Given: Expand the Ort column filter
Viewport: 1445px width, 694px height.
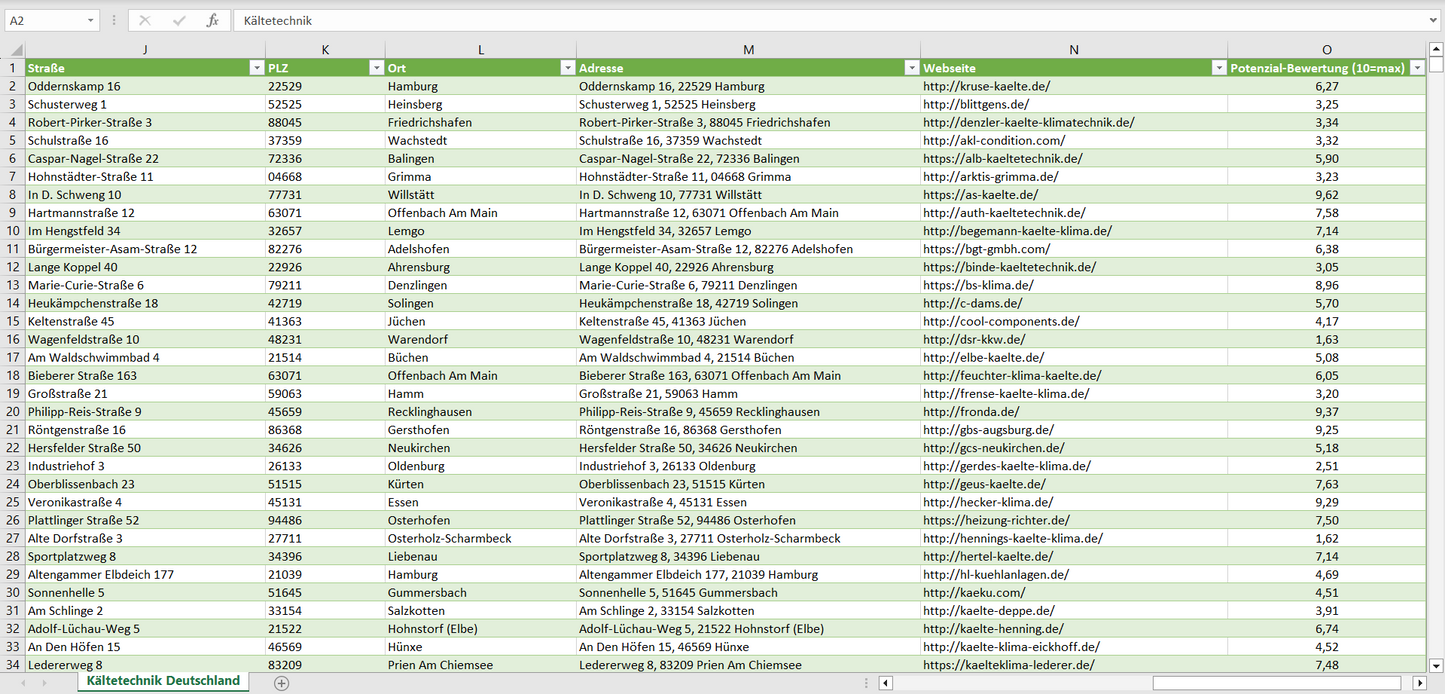Looking at the screenshot, I should pyautogui.click(x=567, y=68).
